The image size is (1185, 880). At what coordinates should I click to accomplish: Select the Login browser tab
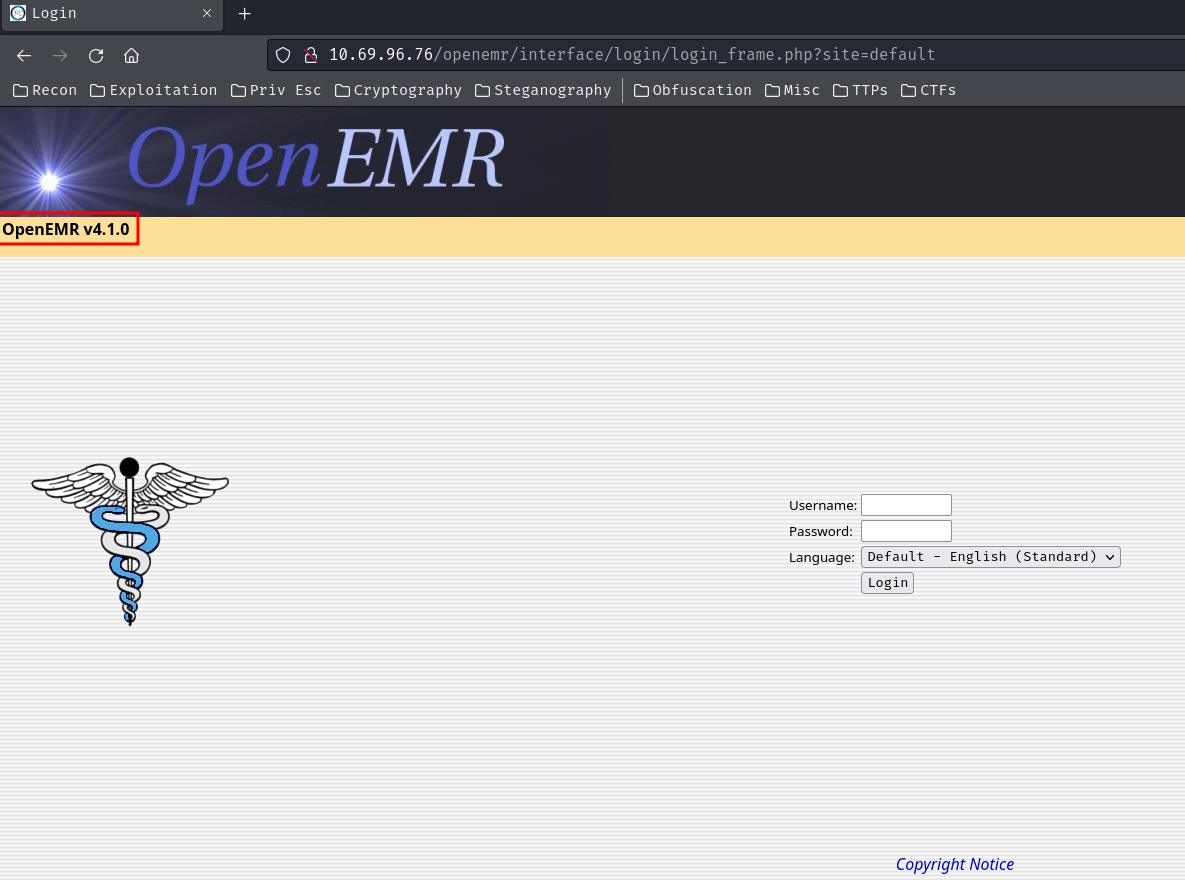(113, 14)
